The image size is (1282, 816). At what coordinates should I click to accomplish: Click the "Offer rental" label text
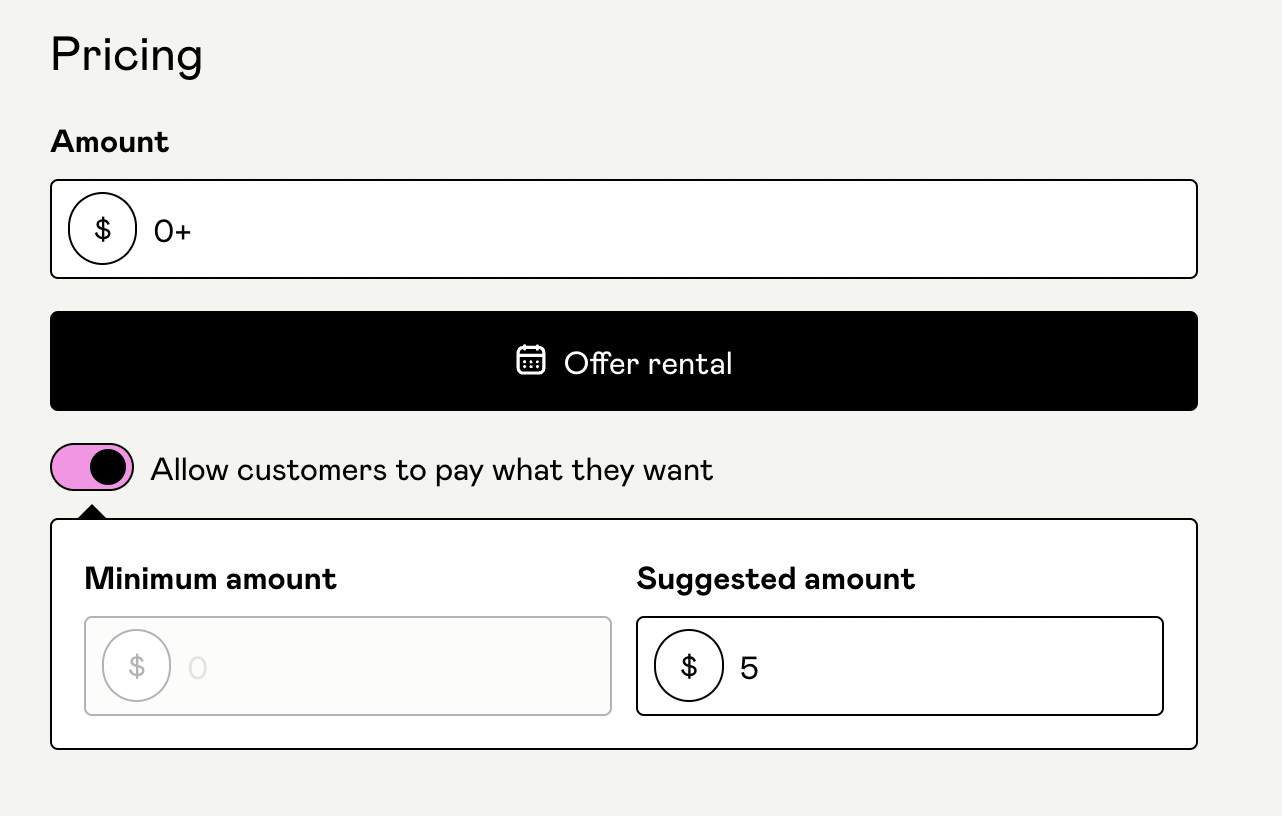tap(648, 363)
